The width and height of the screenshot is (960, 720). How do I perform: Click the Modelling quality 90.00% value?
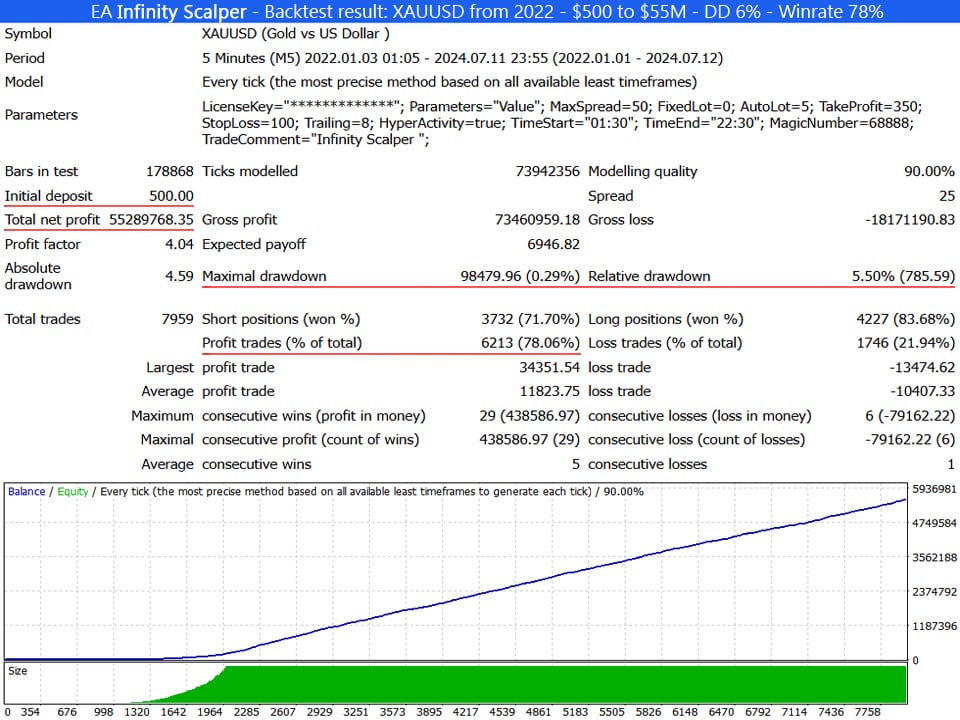pos(929,172)
